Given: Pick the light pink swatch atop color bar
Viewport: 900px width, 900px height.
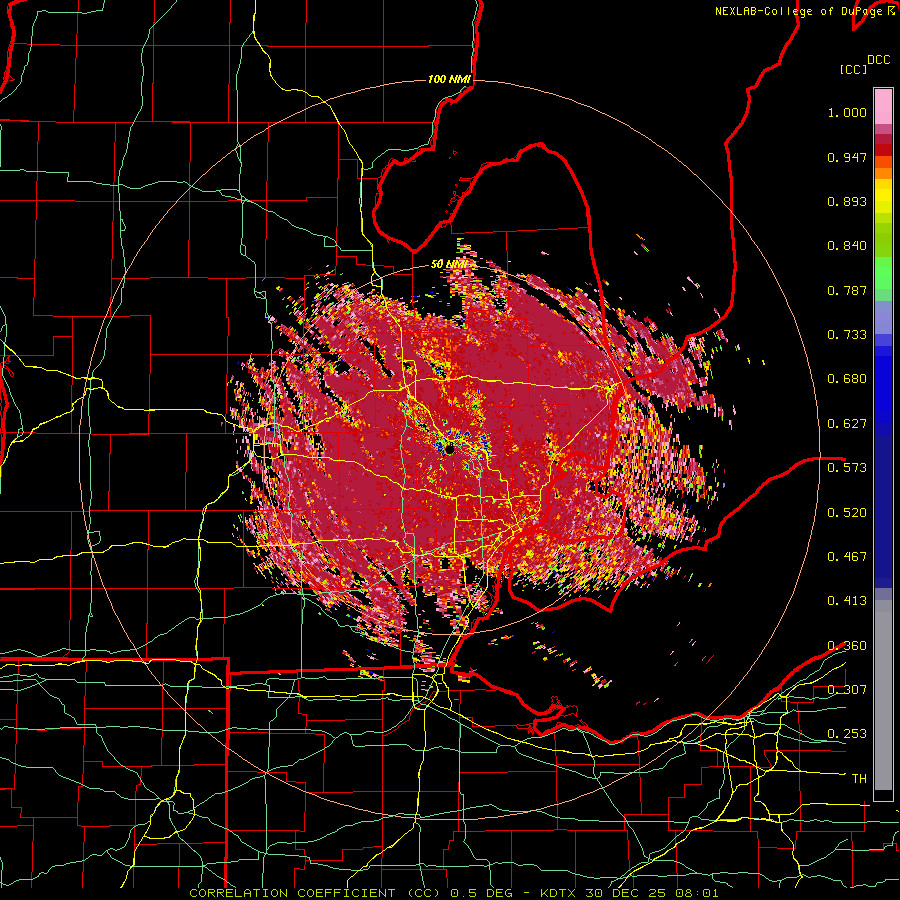Looking at the screenshot, I should 883,107.
